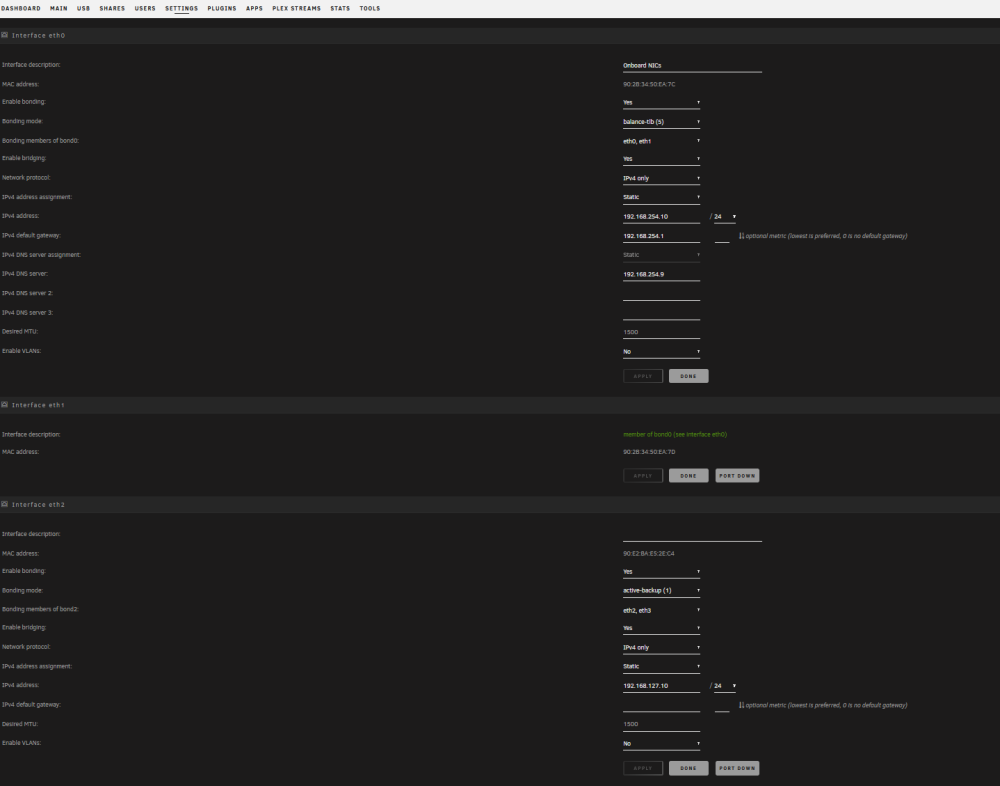Open eth0 Enable VLANs dropdown
This screenshot has width=1000, height=786.
coord(661,352)
